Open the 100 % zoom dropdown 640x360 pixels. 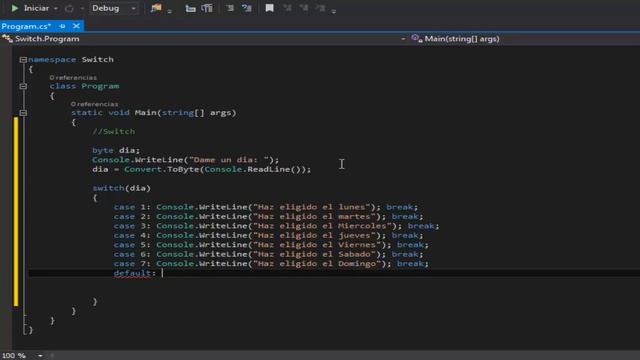click(x=40, y=356)
